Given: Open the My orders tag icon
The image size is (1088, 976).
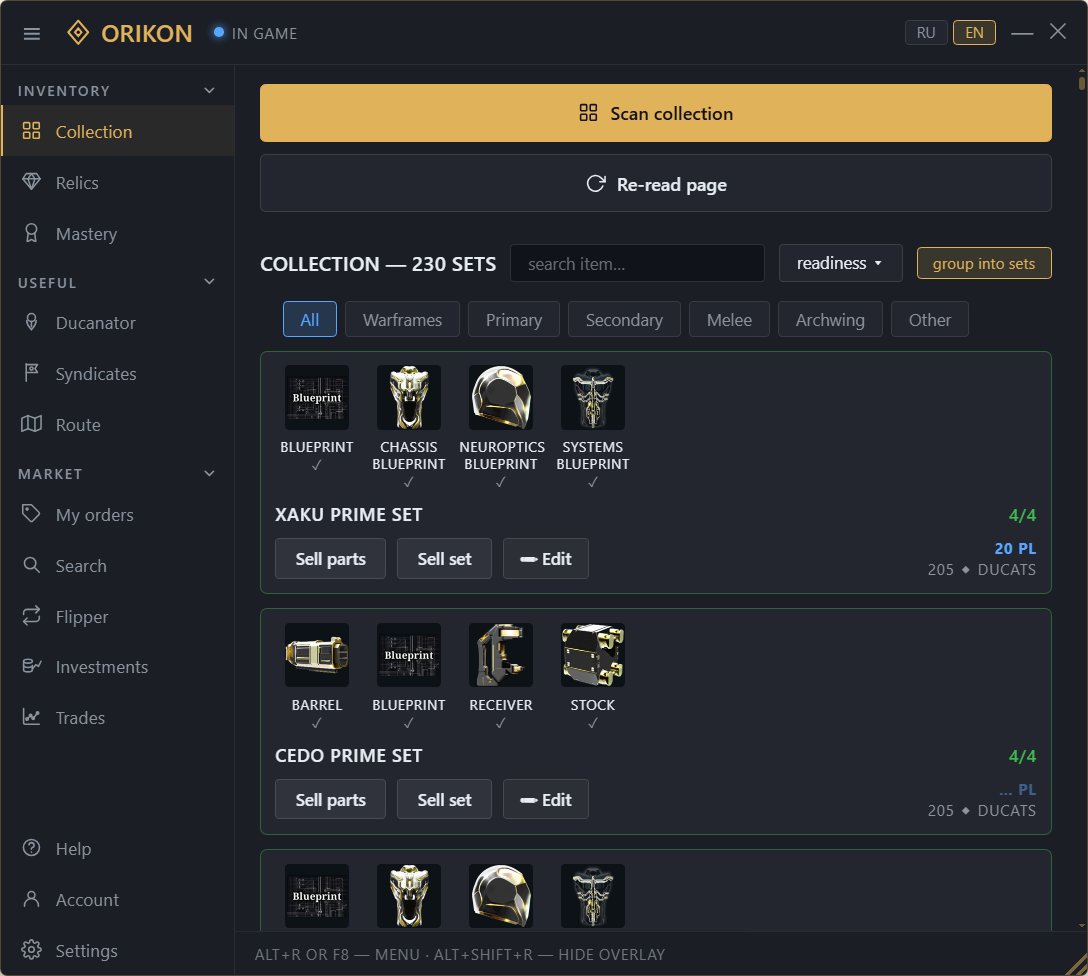Looking at the screenshot, I should click(31, 514).
